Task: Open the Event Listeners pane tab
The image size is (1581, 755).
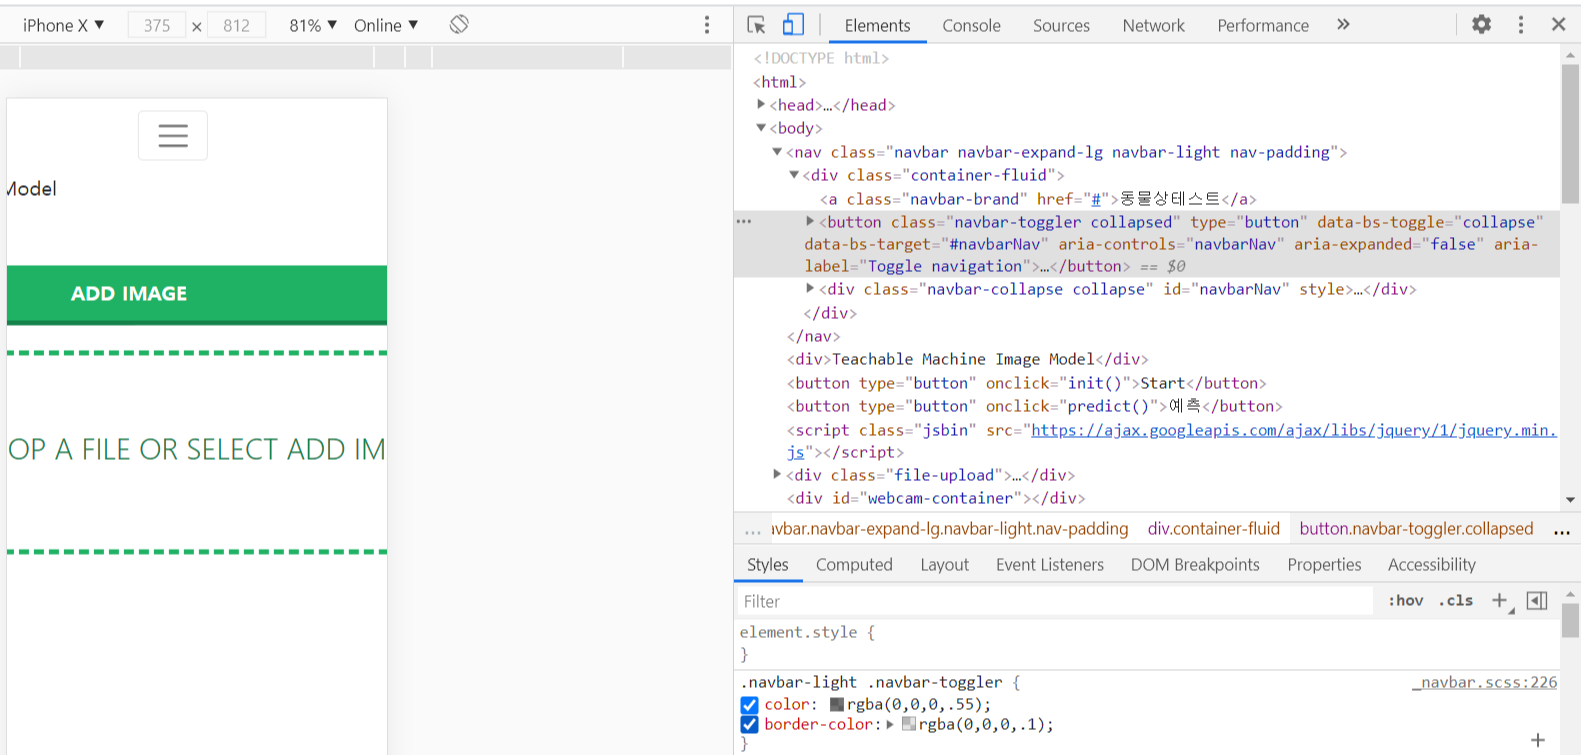Action: pos(1050,565)
